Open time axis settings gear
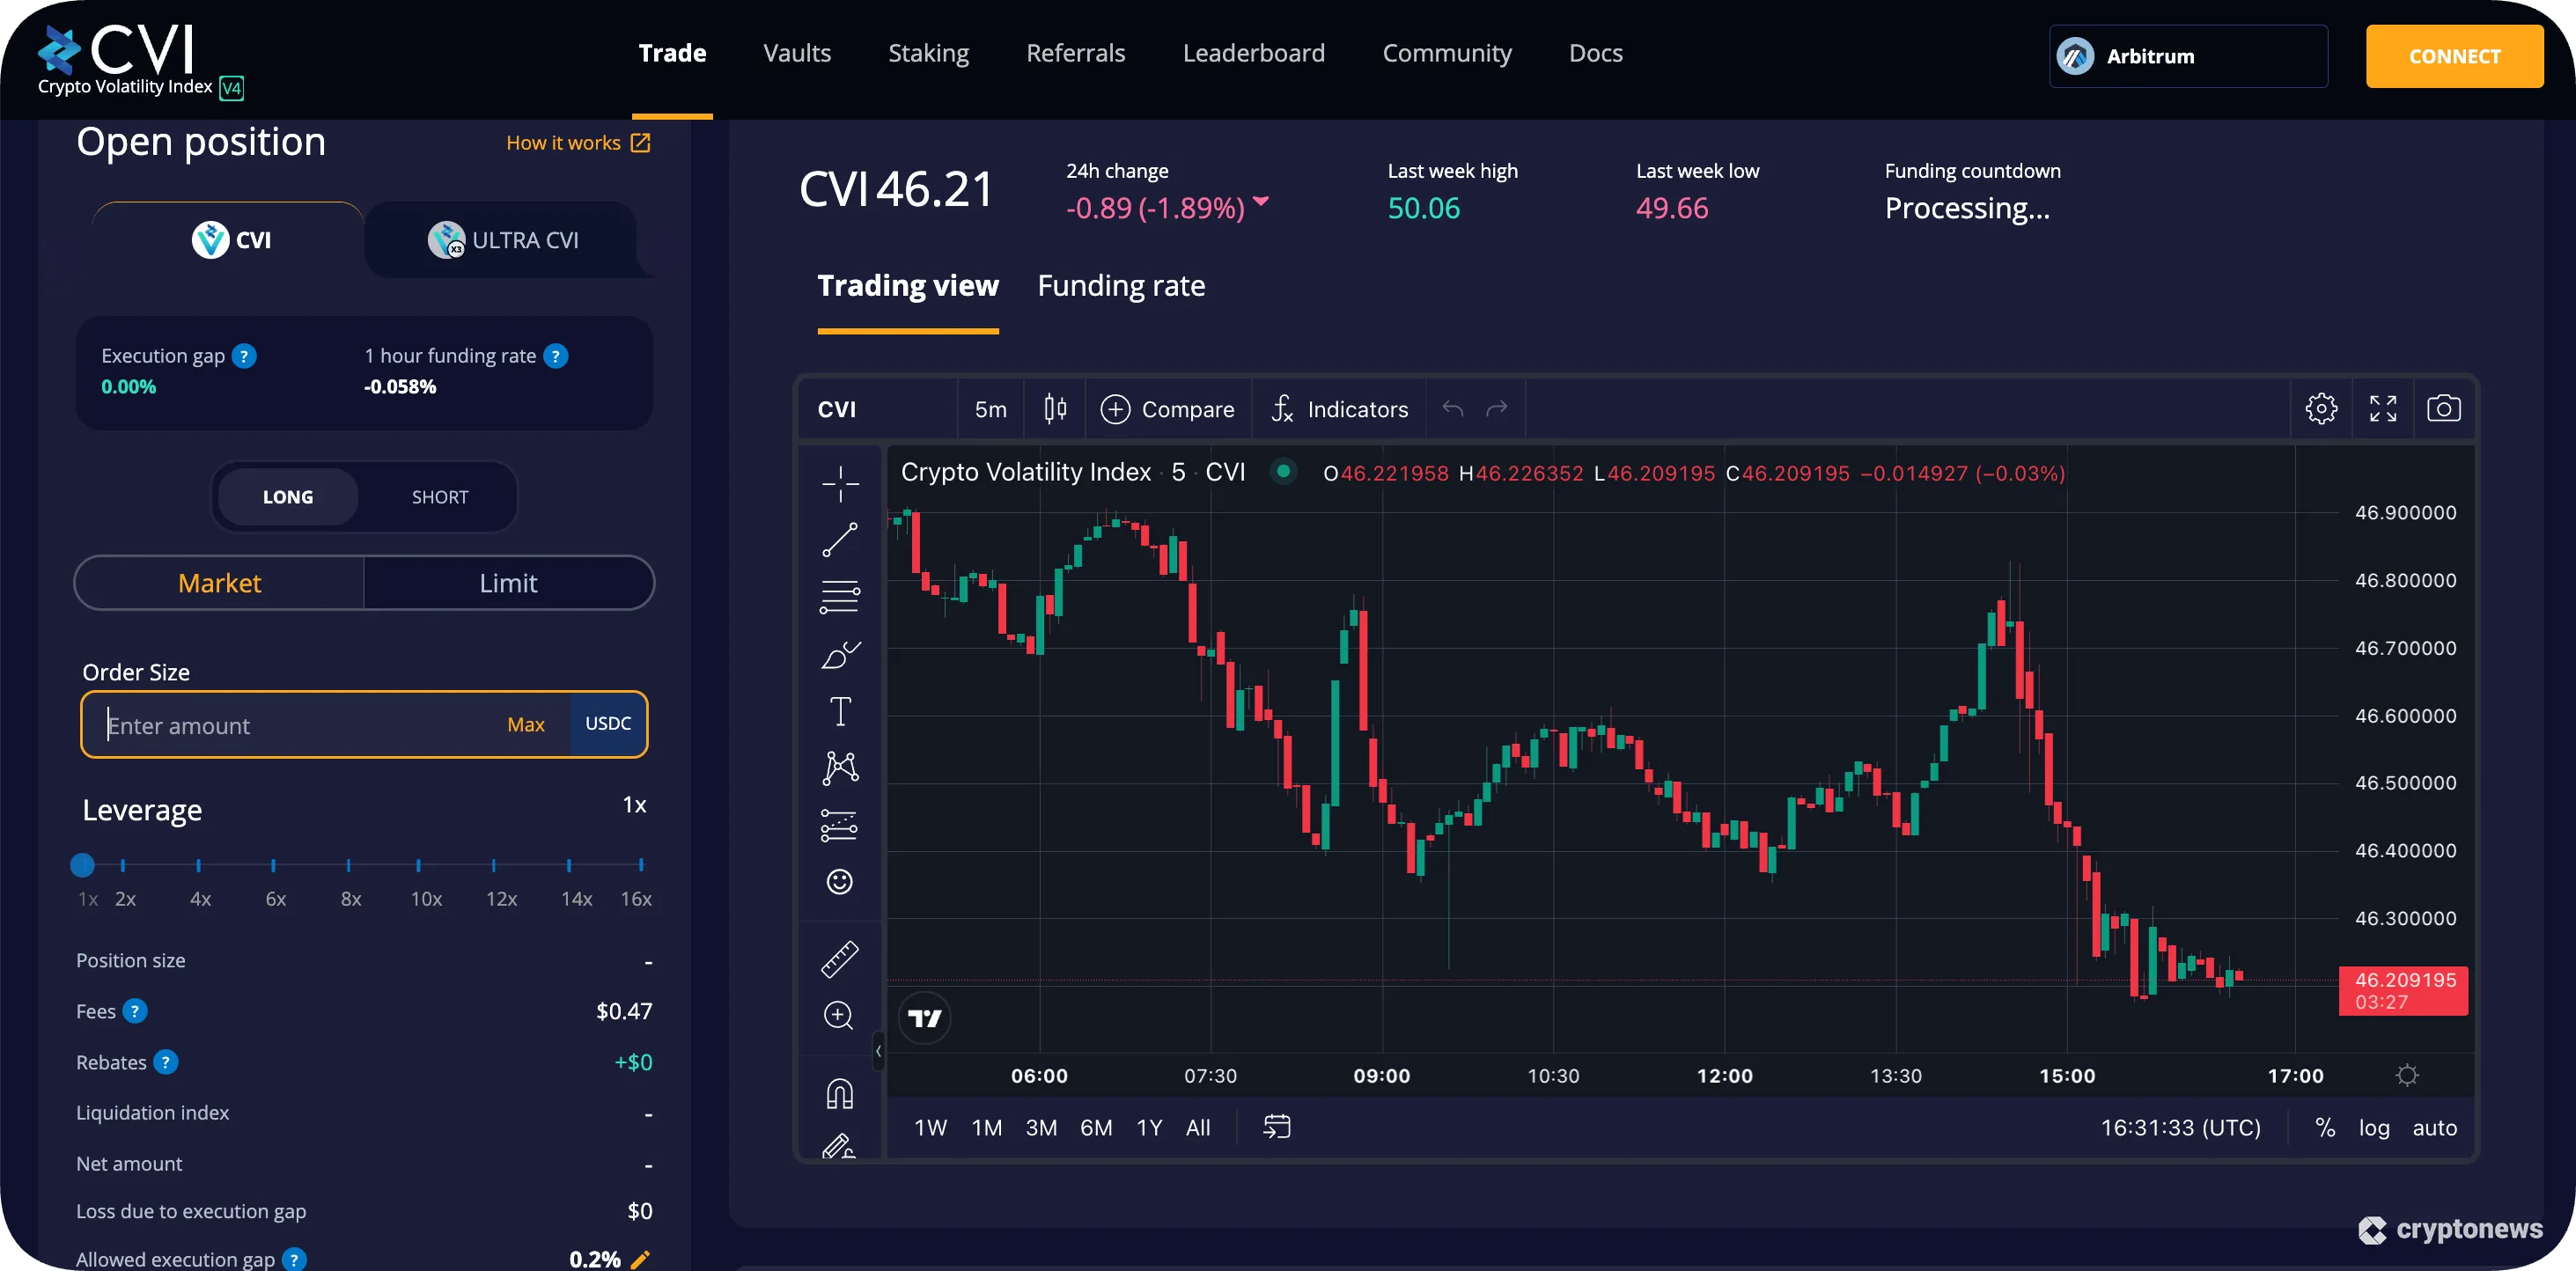2576x1271 pixels. coord(2407,1075)
